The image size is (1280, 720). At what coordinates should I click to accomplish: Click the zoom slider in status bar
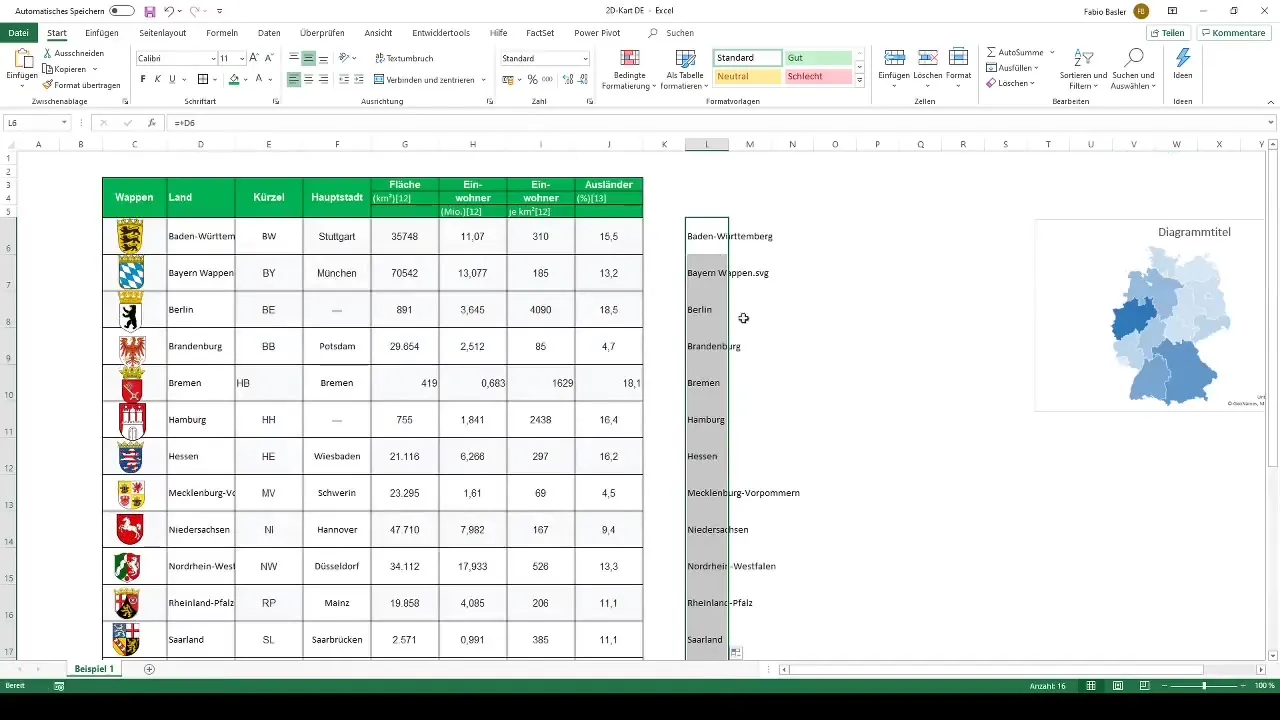point(1204,686)
